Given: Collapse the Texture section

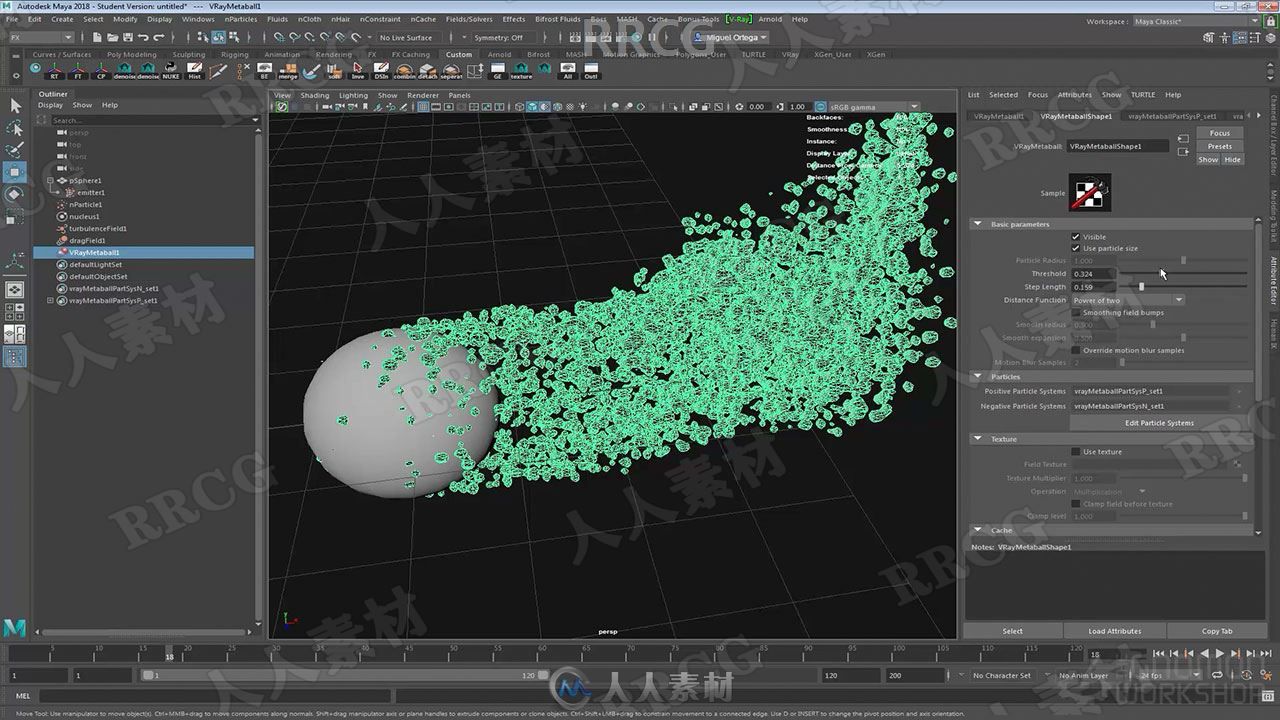Looking at the screenshot, I should [978, 439].
